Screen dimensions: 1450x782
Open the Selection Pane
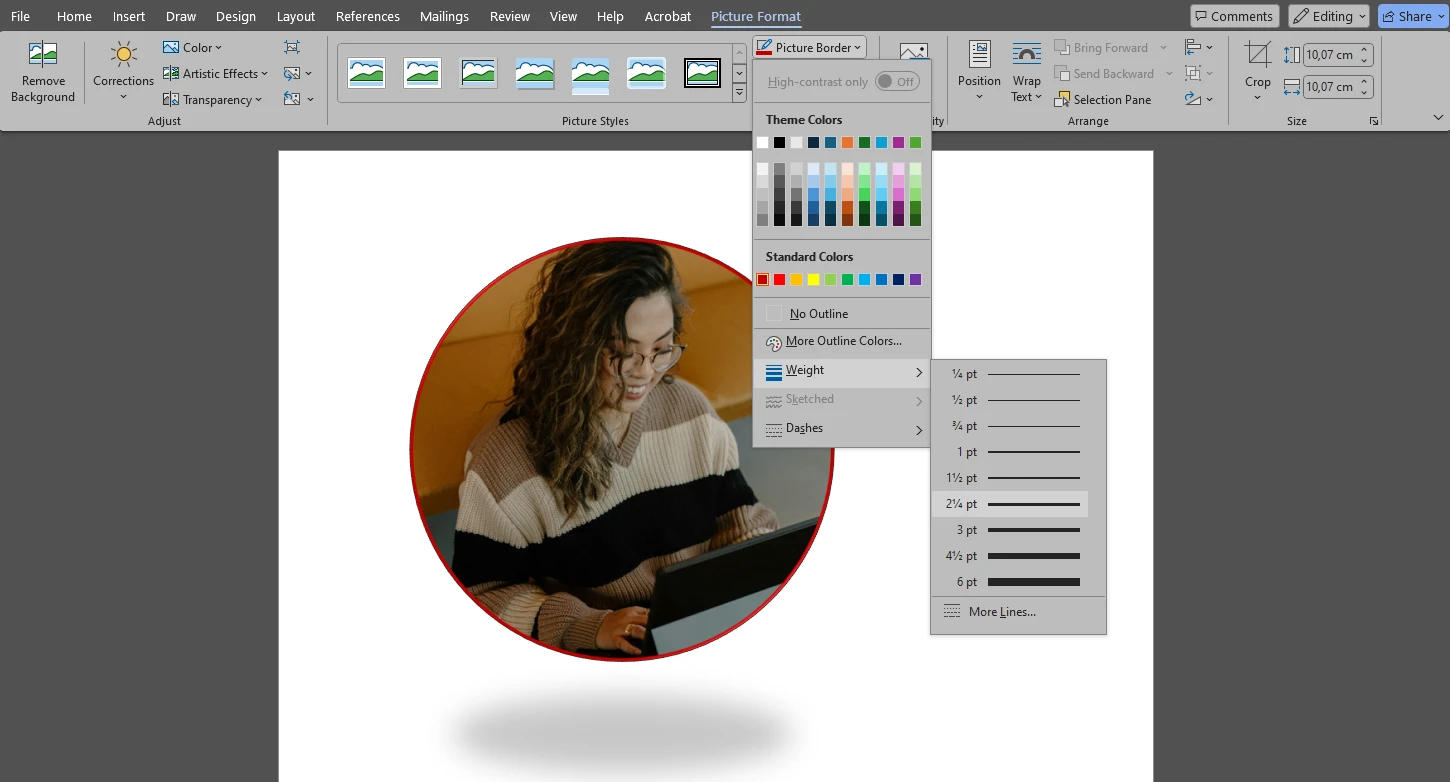pos(1102,99)
